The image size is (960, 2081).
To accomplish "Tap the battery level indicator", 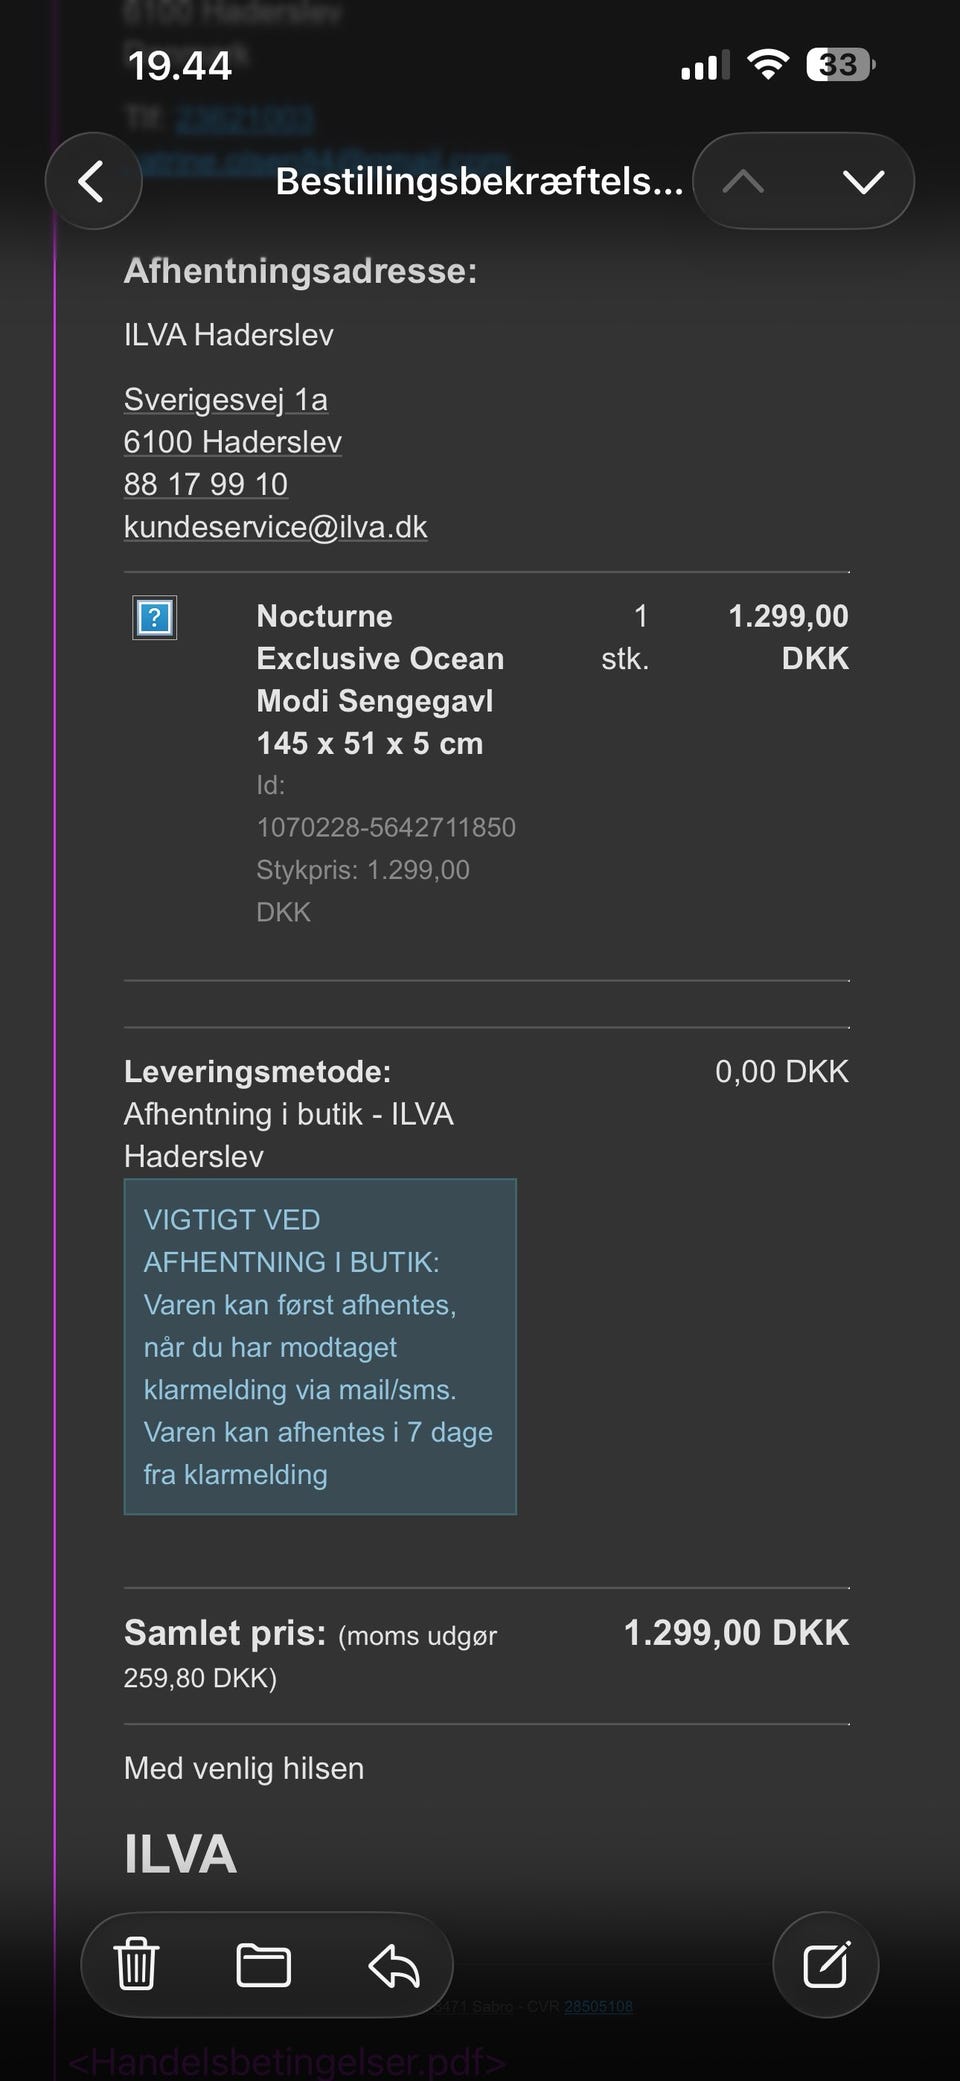I will click(x=840, y=66).
